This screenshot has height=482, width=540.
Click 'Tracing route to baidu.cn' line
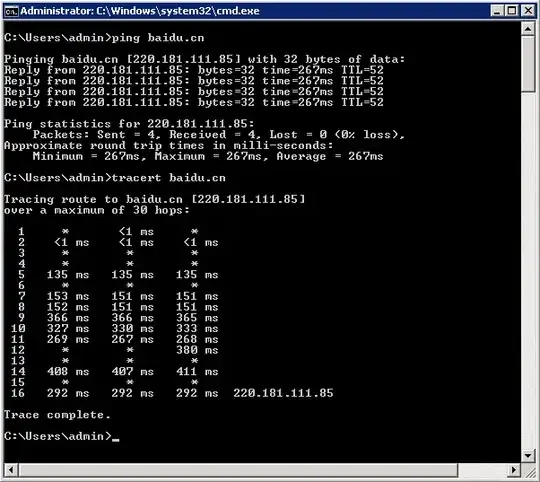click(155, 199)
